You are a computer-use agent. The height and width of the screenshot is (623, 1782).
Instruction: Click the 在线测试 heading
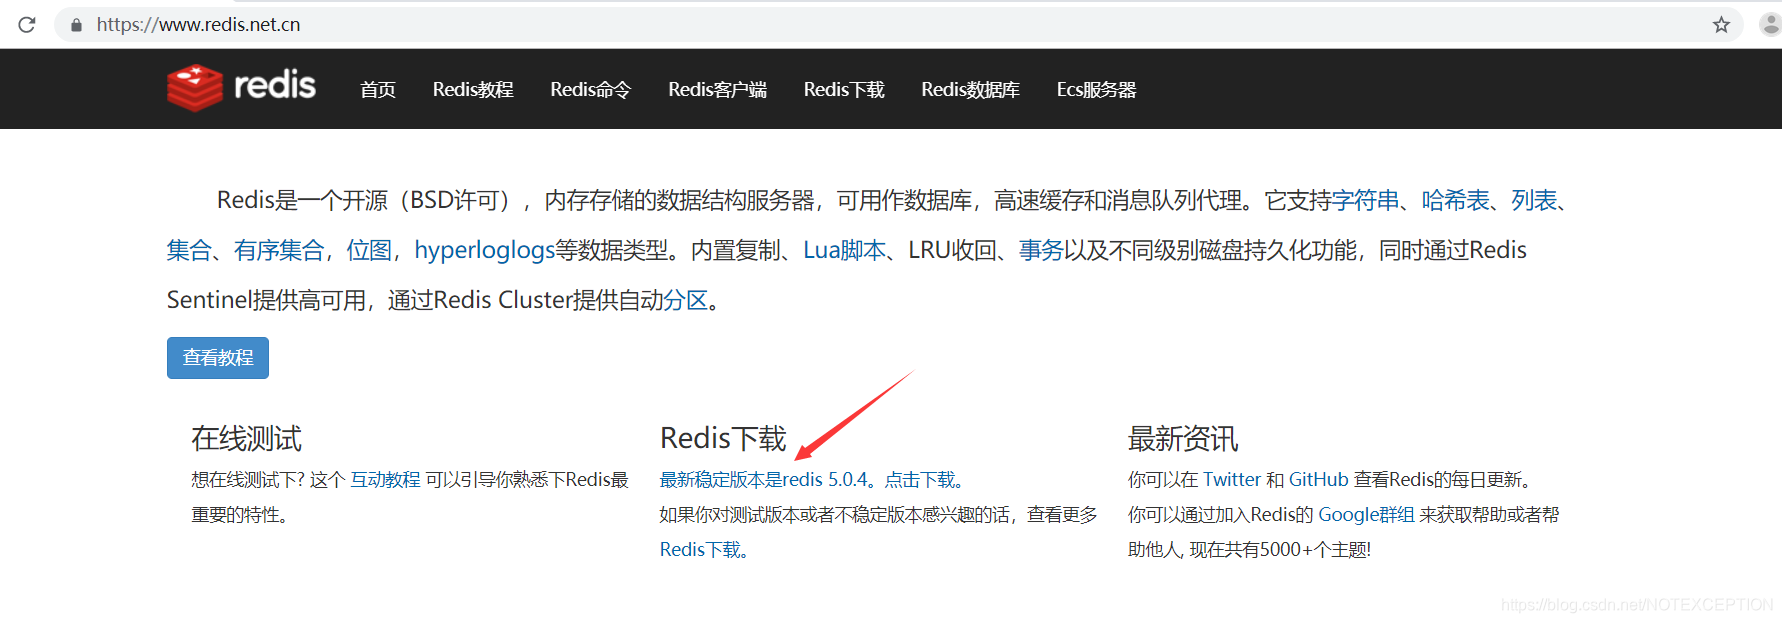click(246, 438)
